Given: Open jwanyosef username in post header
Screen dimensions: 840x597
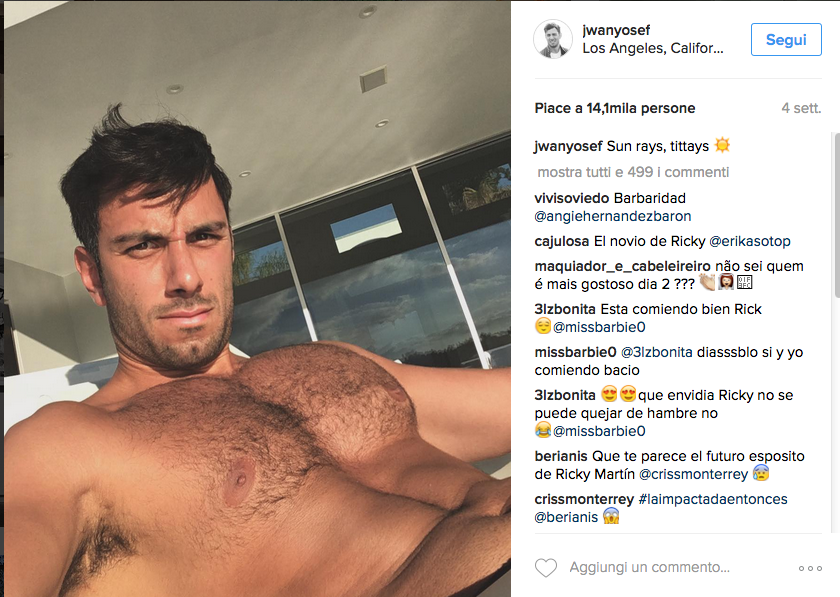Looking at the screenshot, I should coord(616,31).
